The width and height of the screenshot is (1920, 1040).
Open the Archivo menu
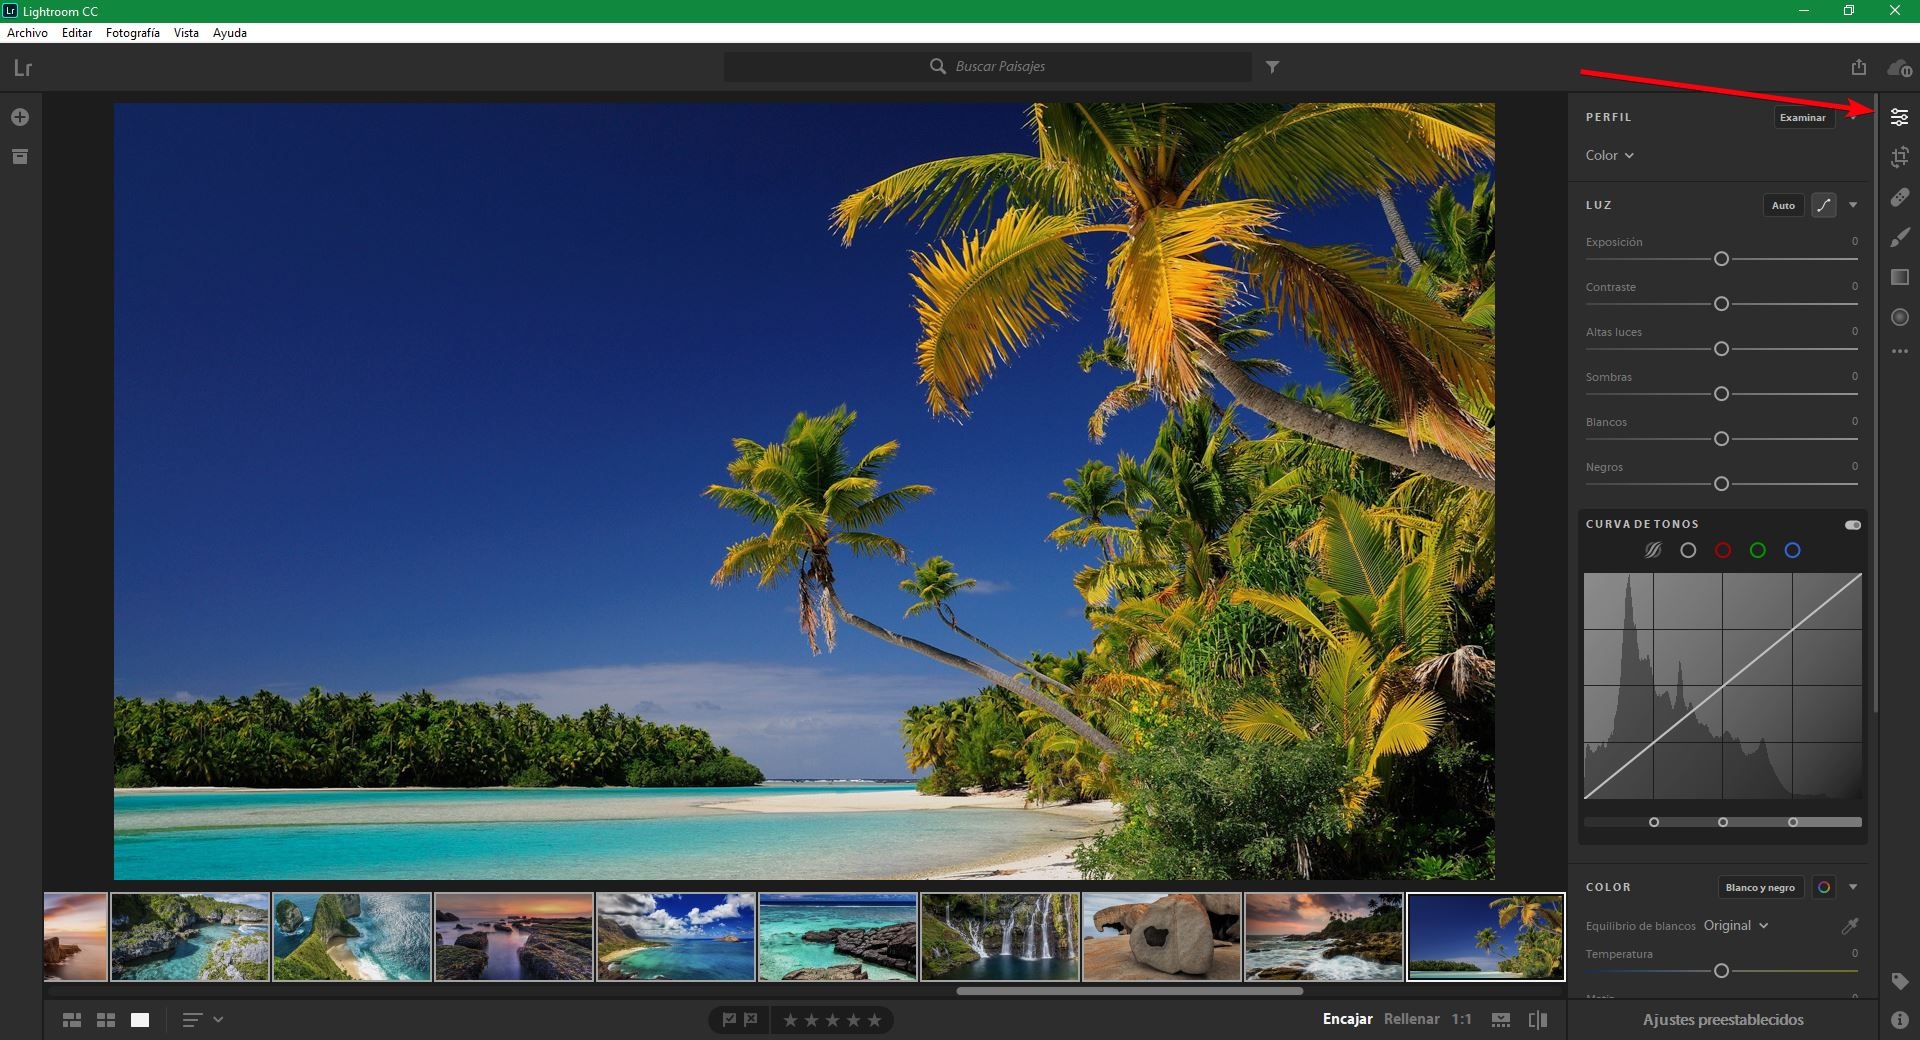tap(27, 33)
